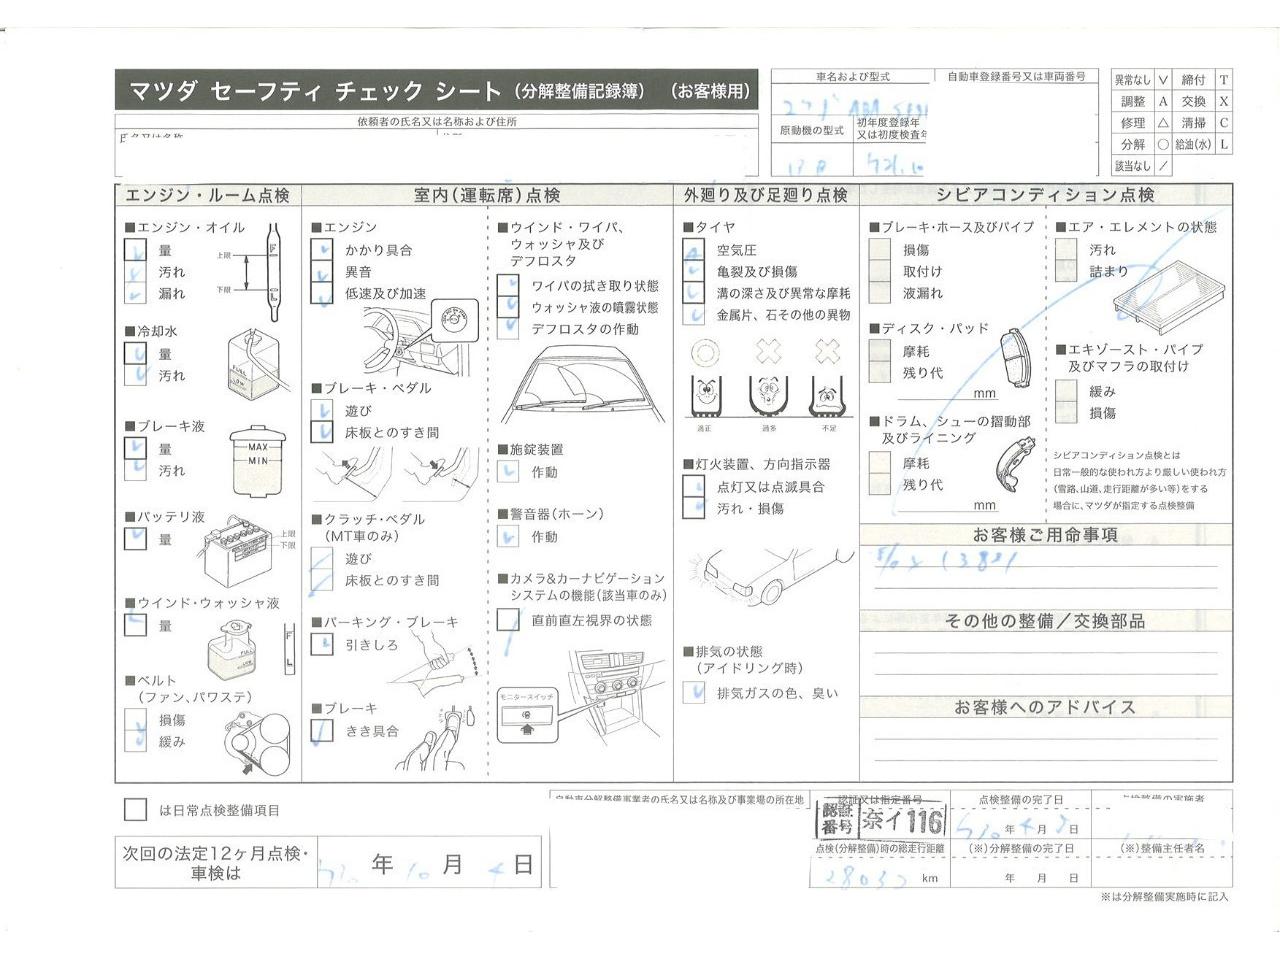Screen dimensions: 1280x960
Task: Check the 点灯又は点滅具合 box
Action: pos(693,486)
